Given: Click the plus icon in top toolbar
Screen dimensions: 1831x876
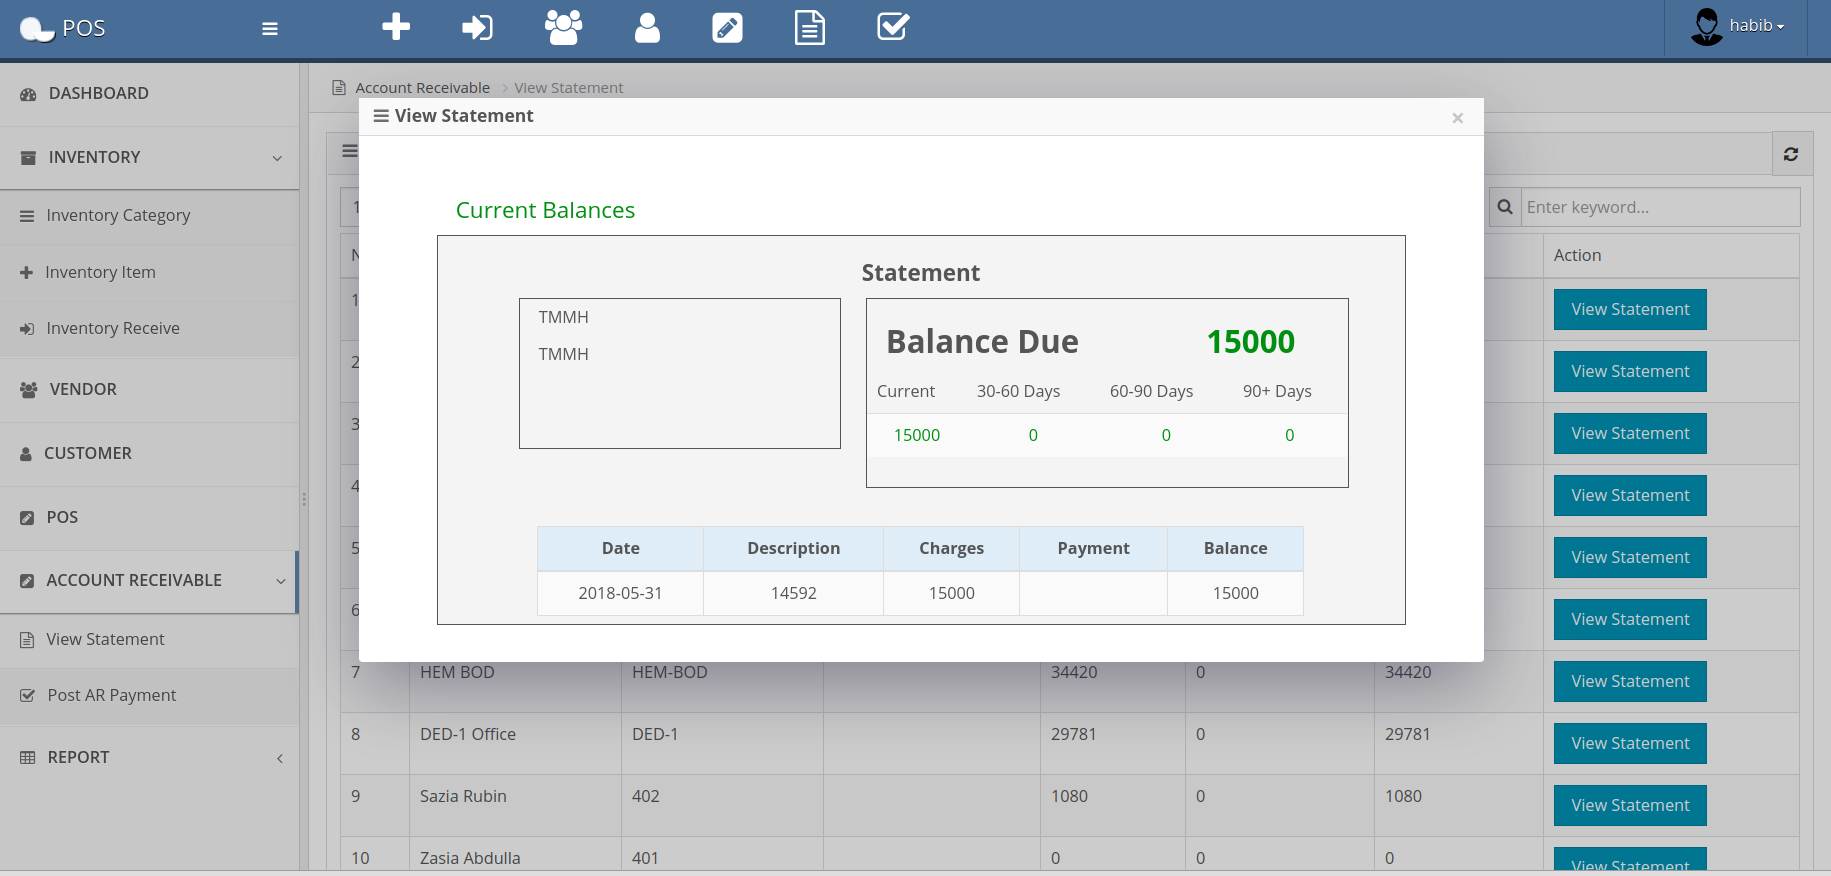Looking at the screenshot, I should 396,27.
